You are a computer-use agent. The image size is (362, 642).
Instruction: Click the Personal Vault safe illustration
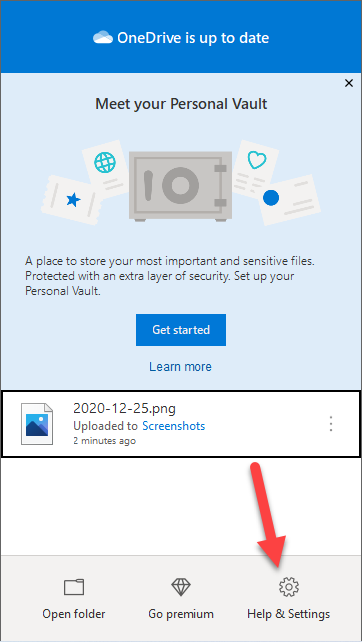click(178, 186)
